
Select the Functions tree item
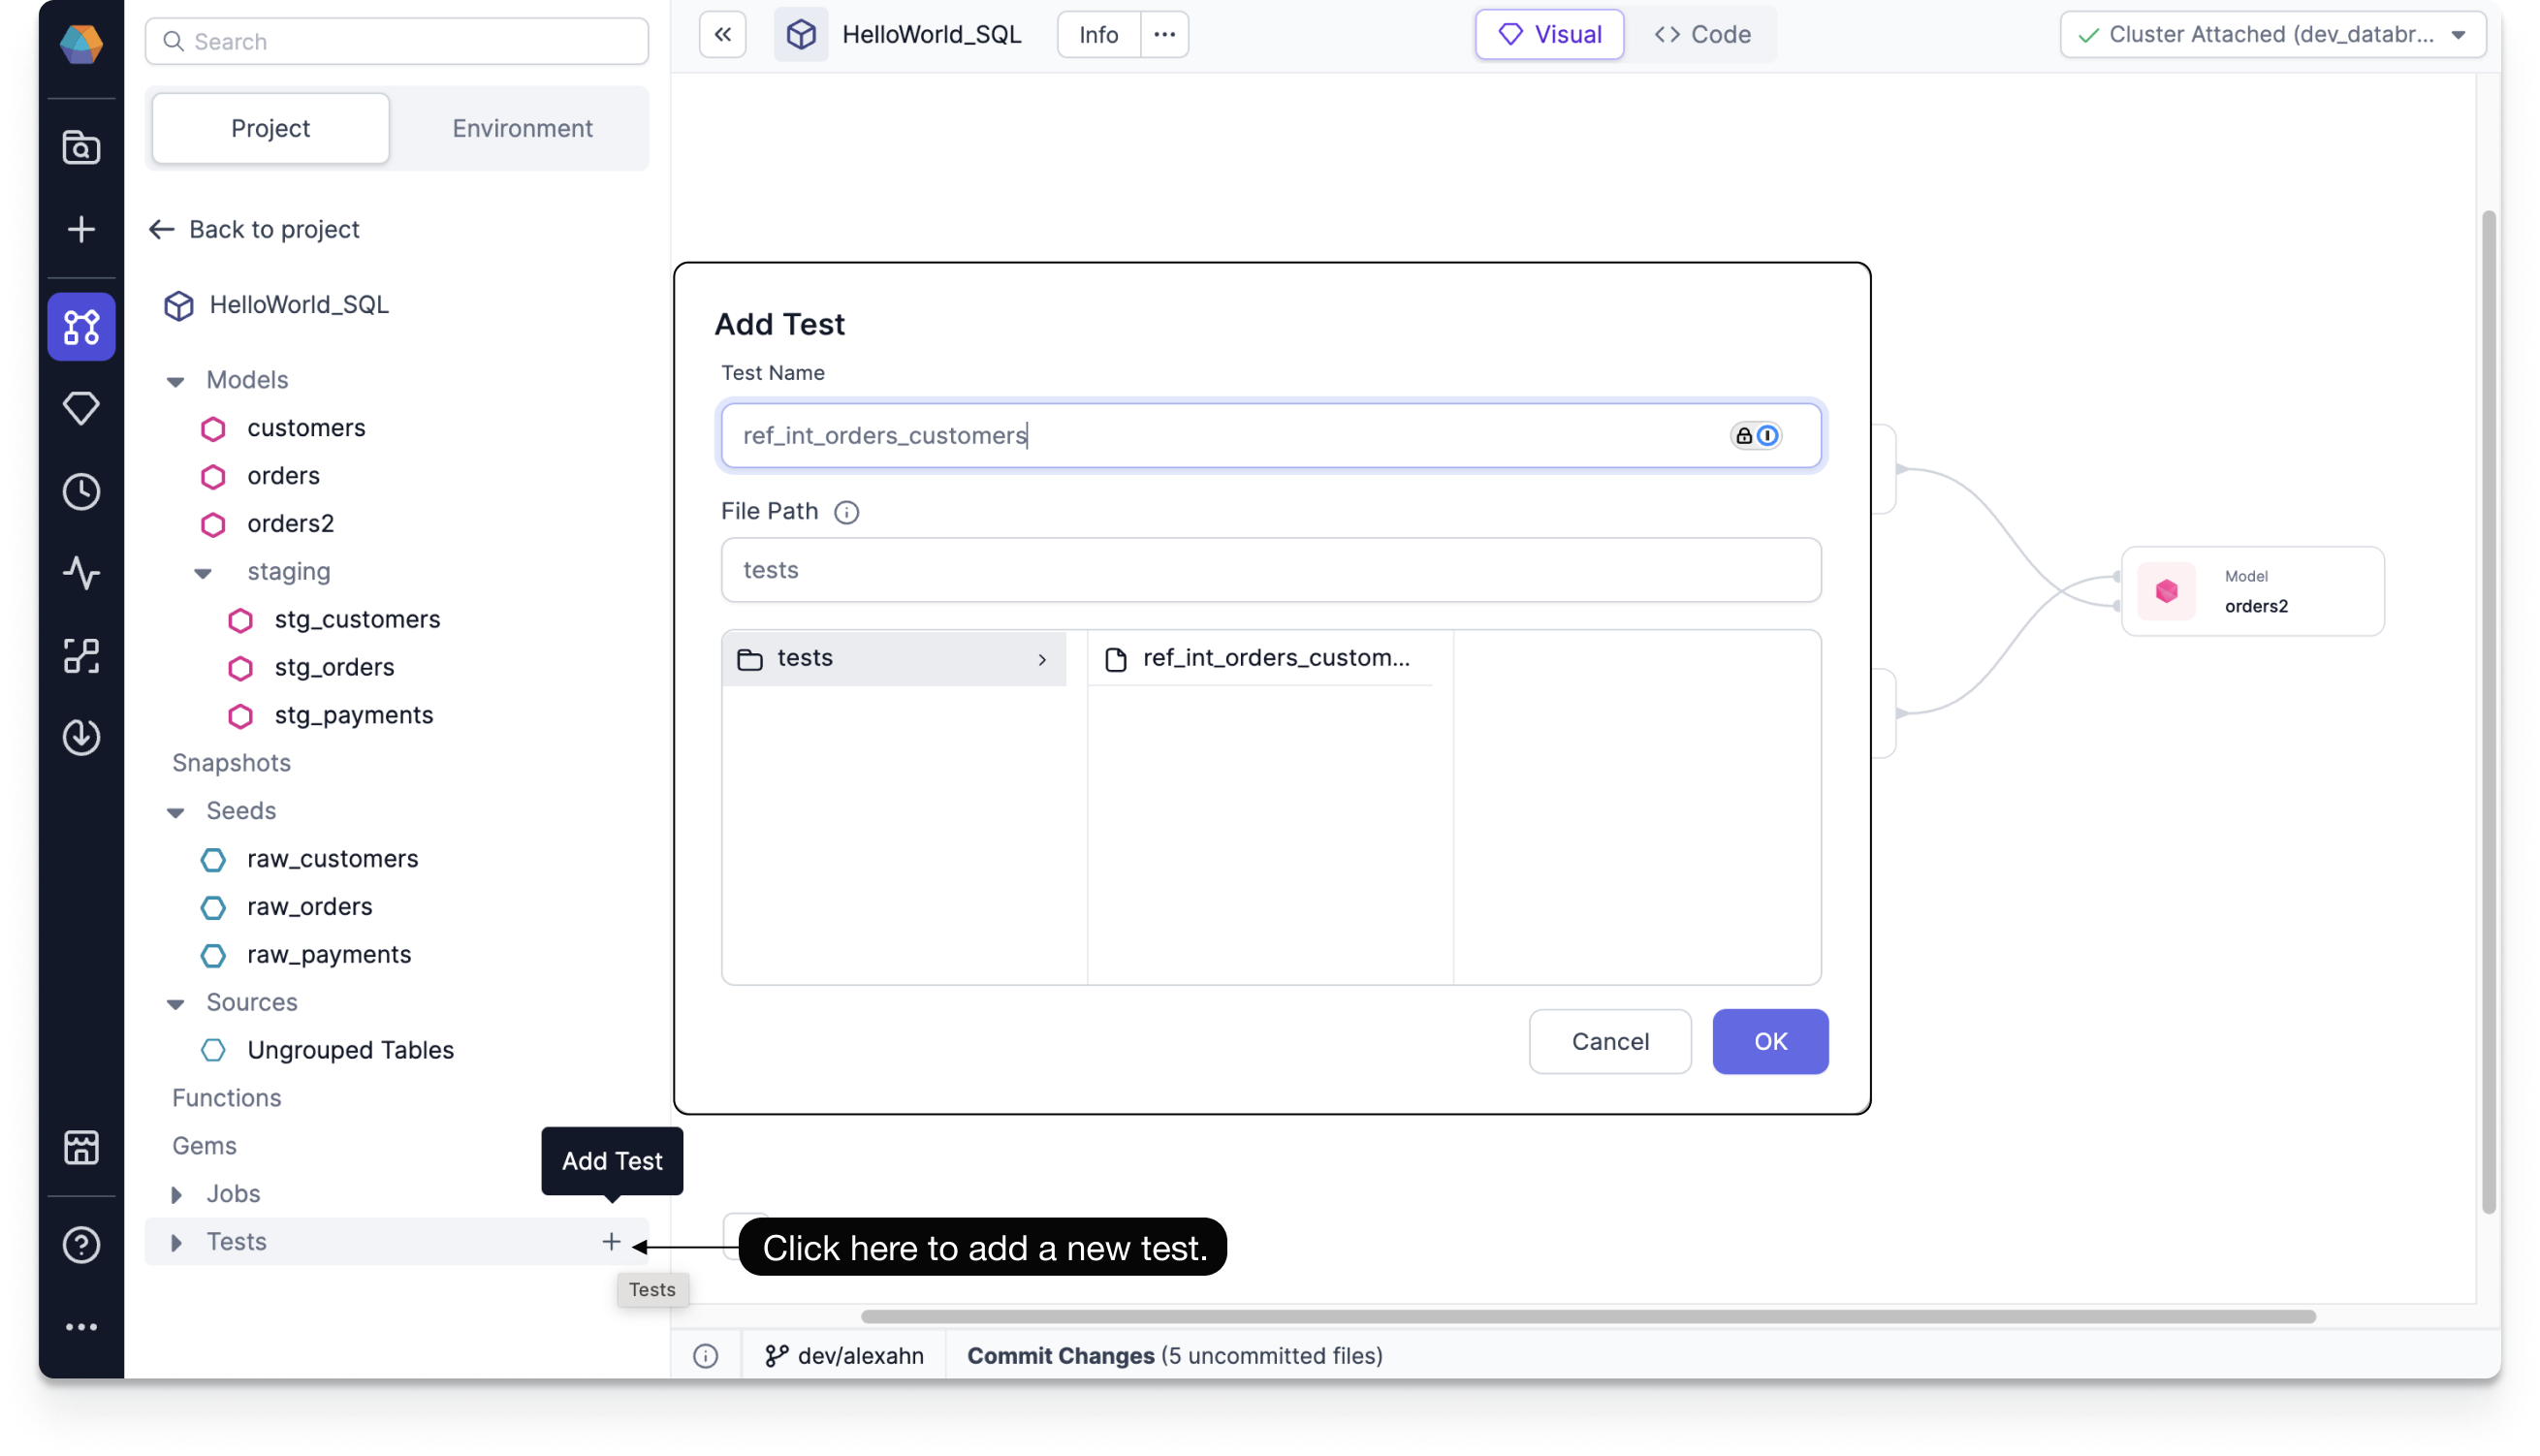tap(226, 1098)
